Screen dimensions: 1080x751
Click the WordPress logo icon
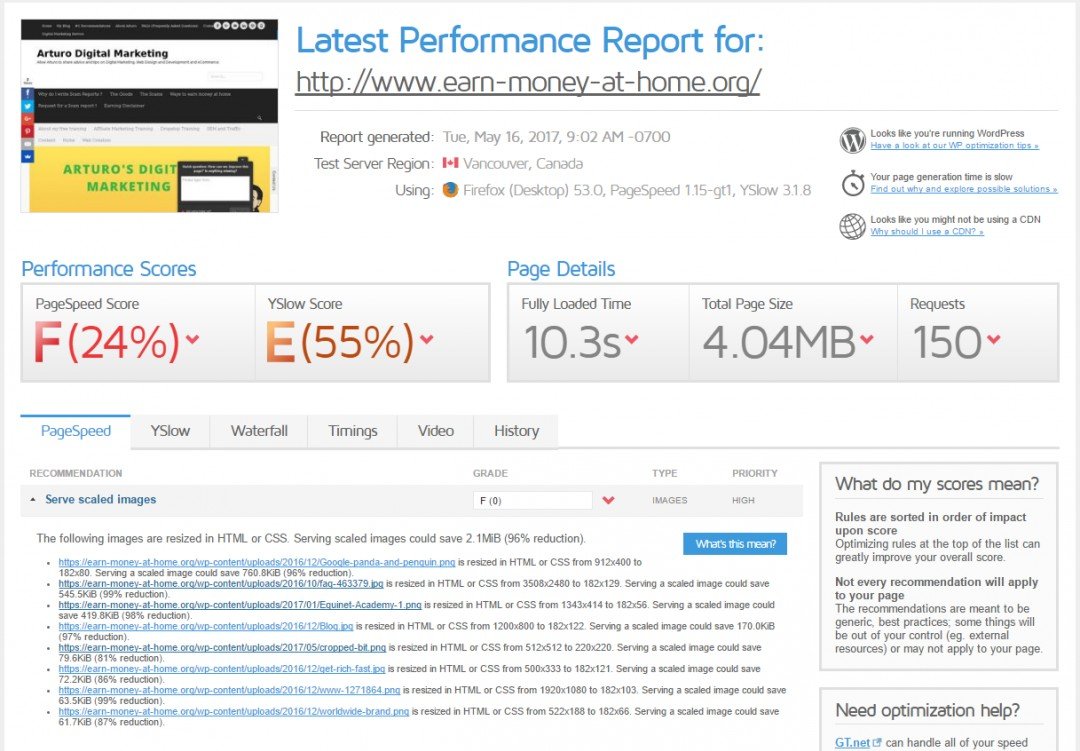tap(853, 140)
